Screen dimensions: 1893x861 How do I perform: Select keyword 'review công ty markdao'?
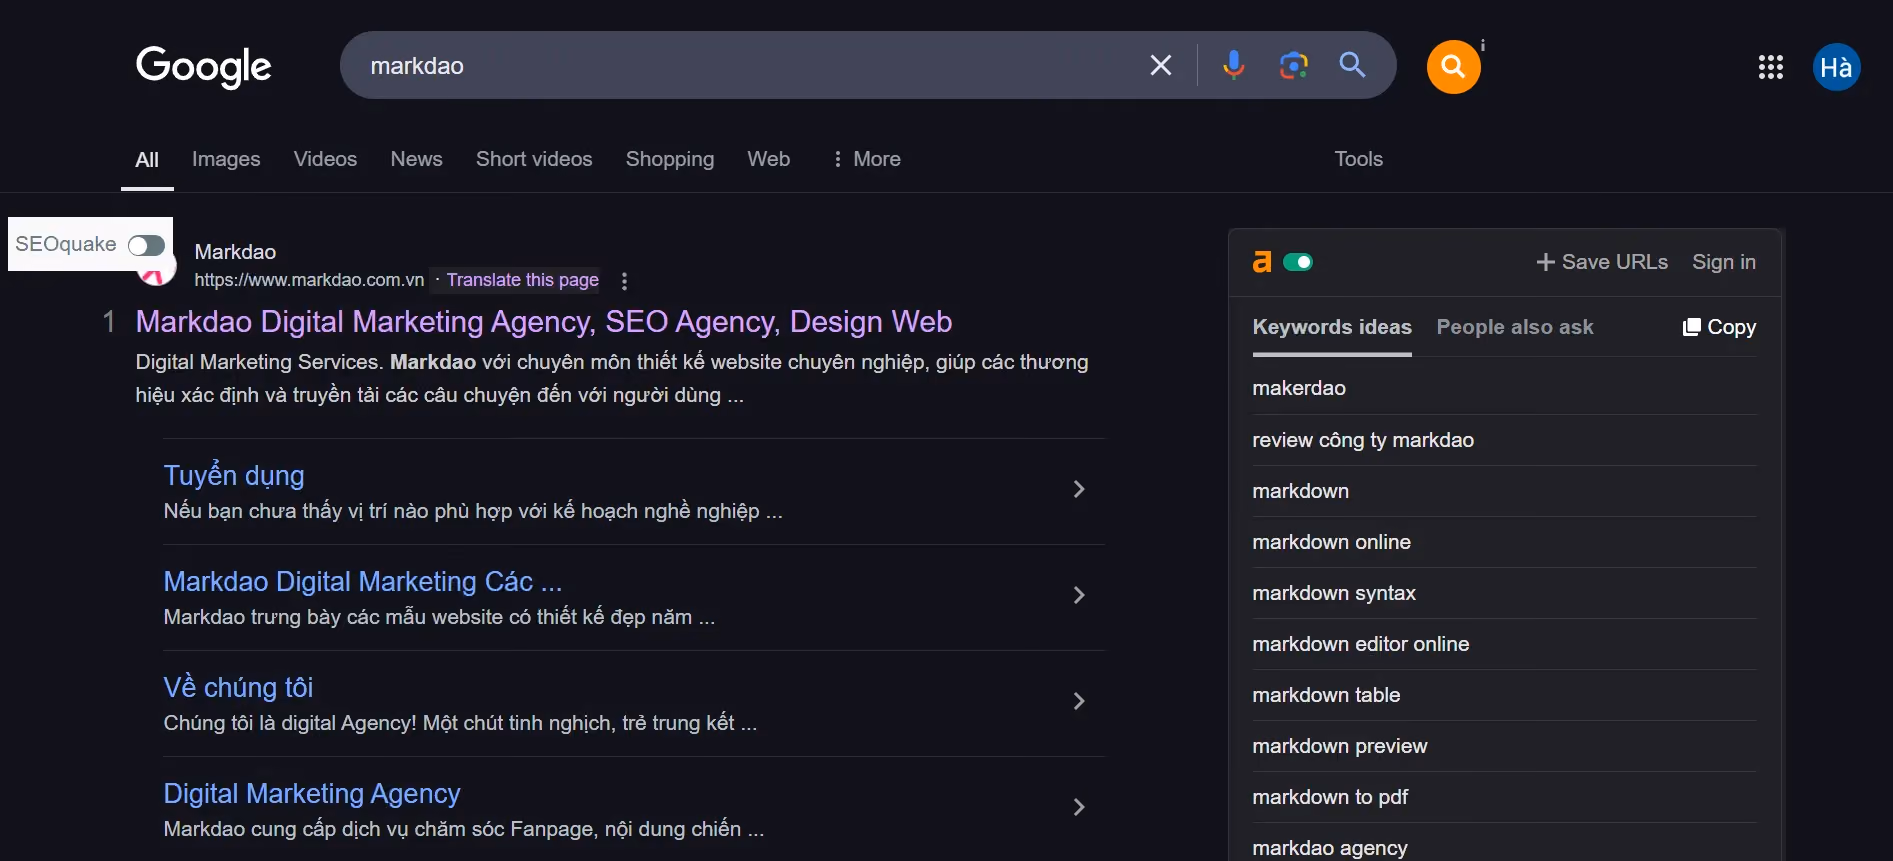[x=1363, y=440]
